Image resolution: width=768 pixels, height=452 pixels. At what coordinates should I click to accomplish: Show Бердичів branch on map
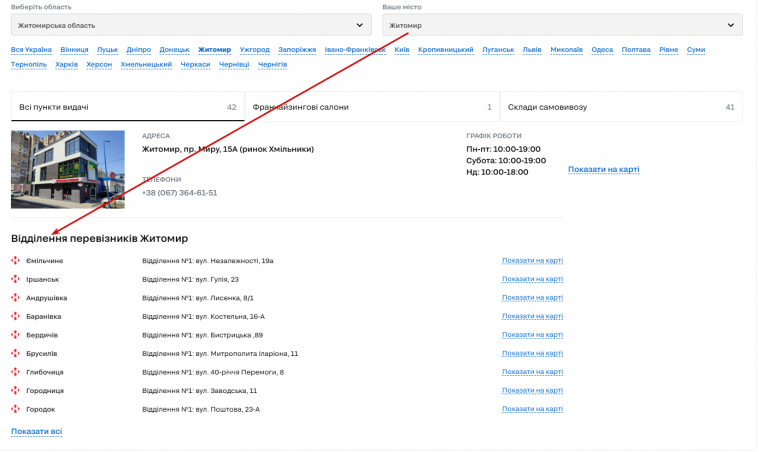(x=532, y=335)
